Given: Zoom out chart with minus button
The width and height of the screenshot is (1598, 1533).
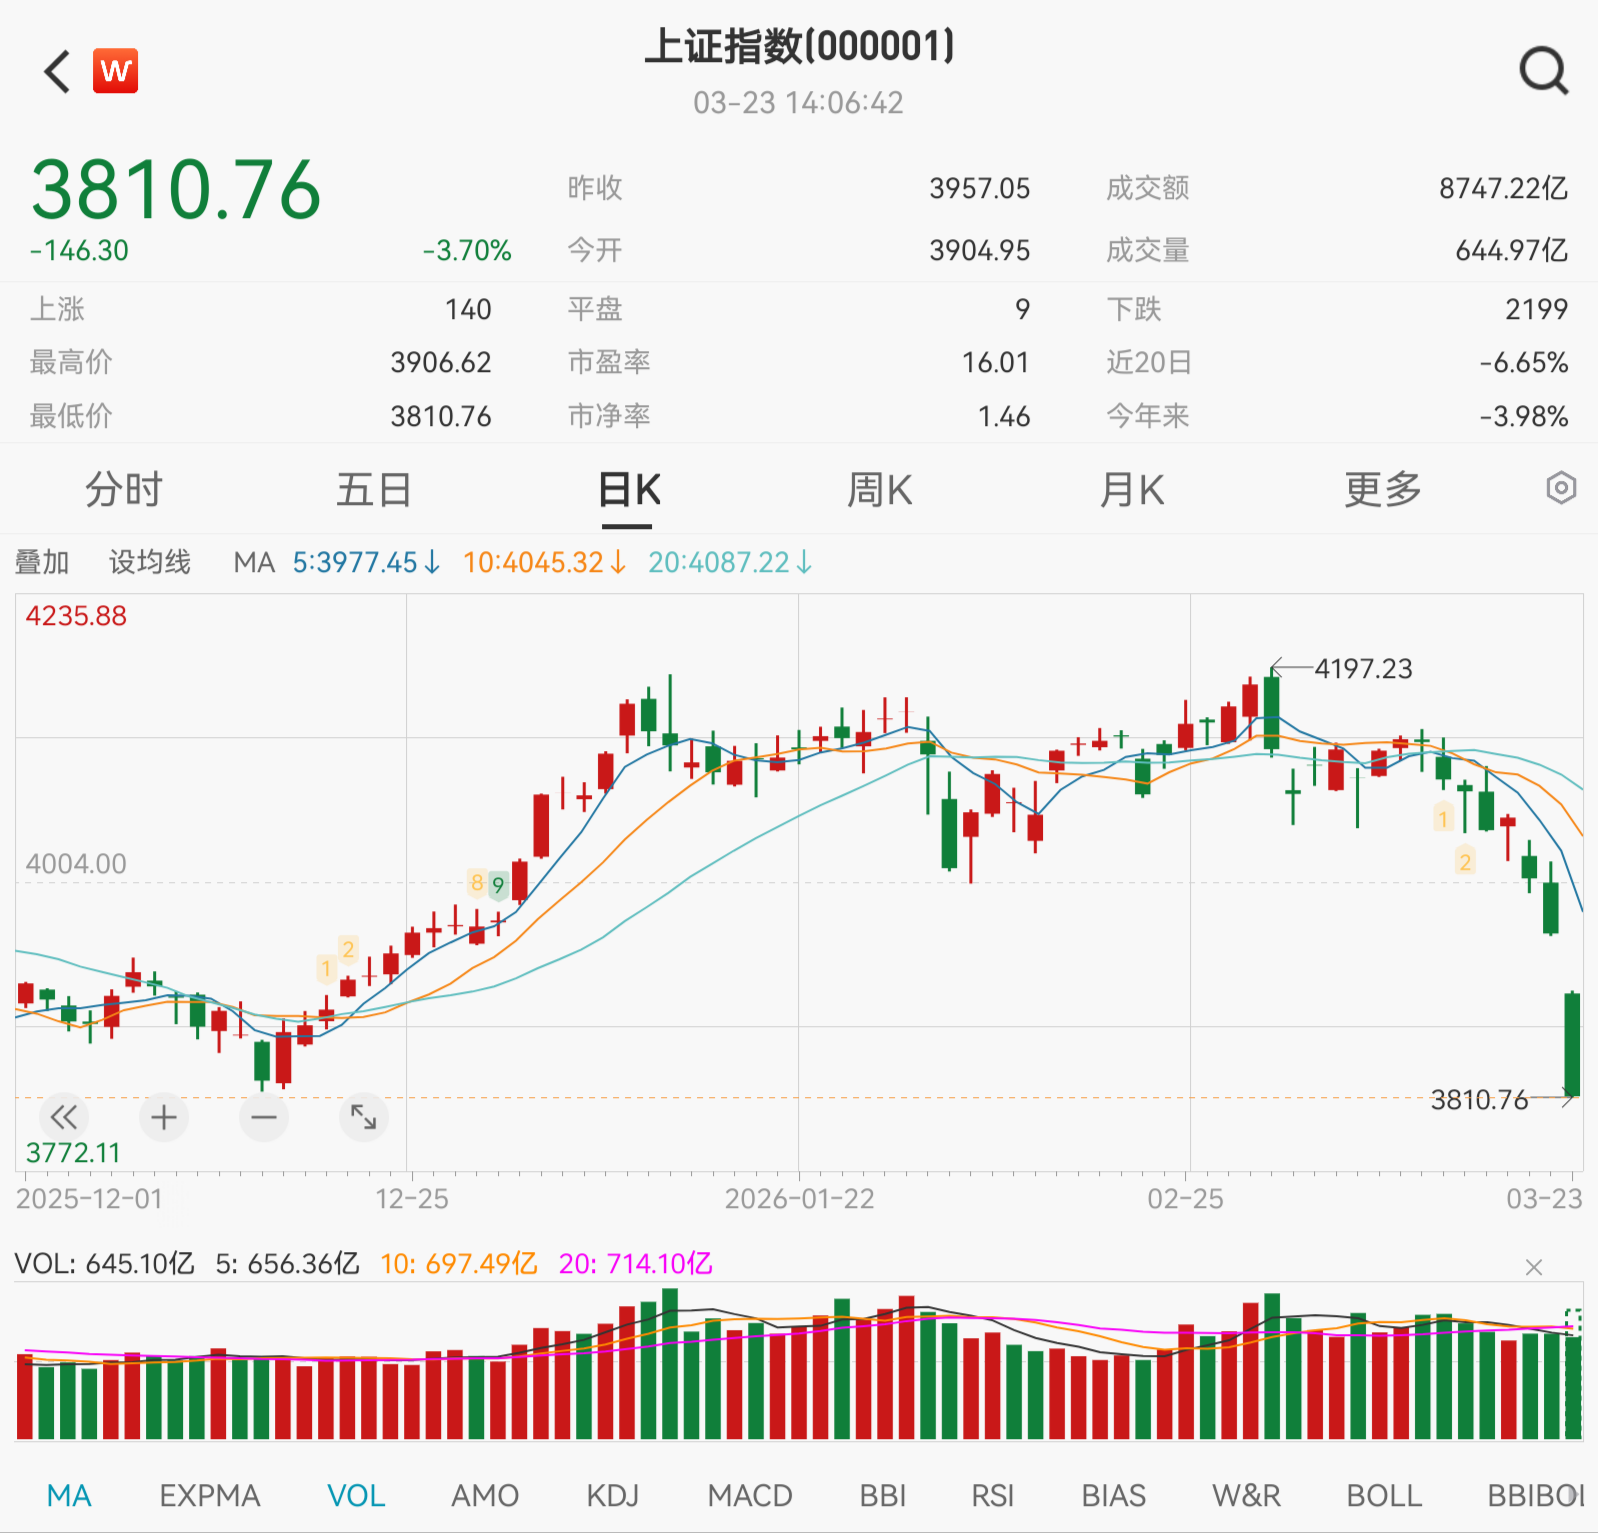Looking at the screenshot, I should (x=264, y=1117).
